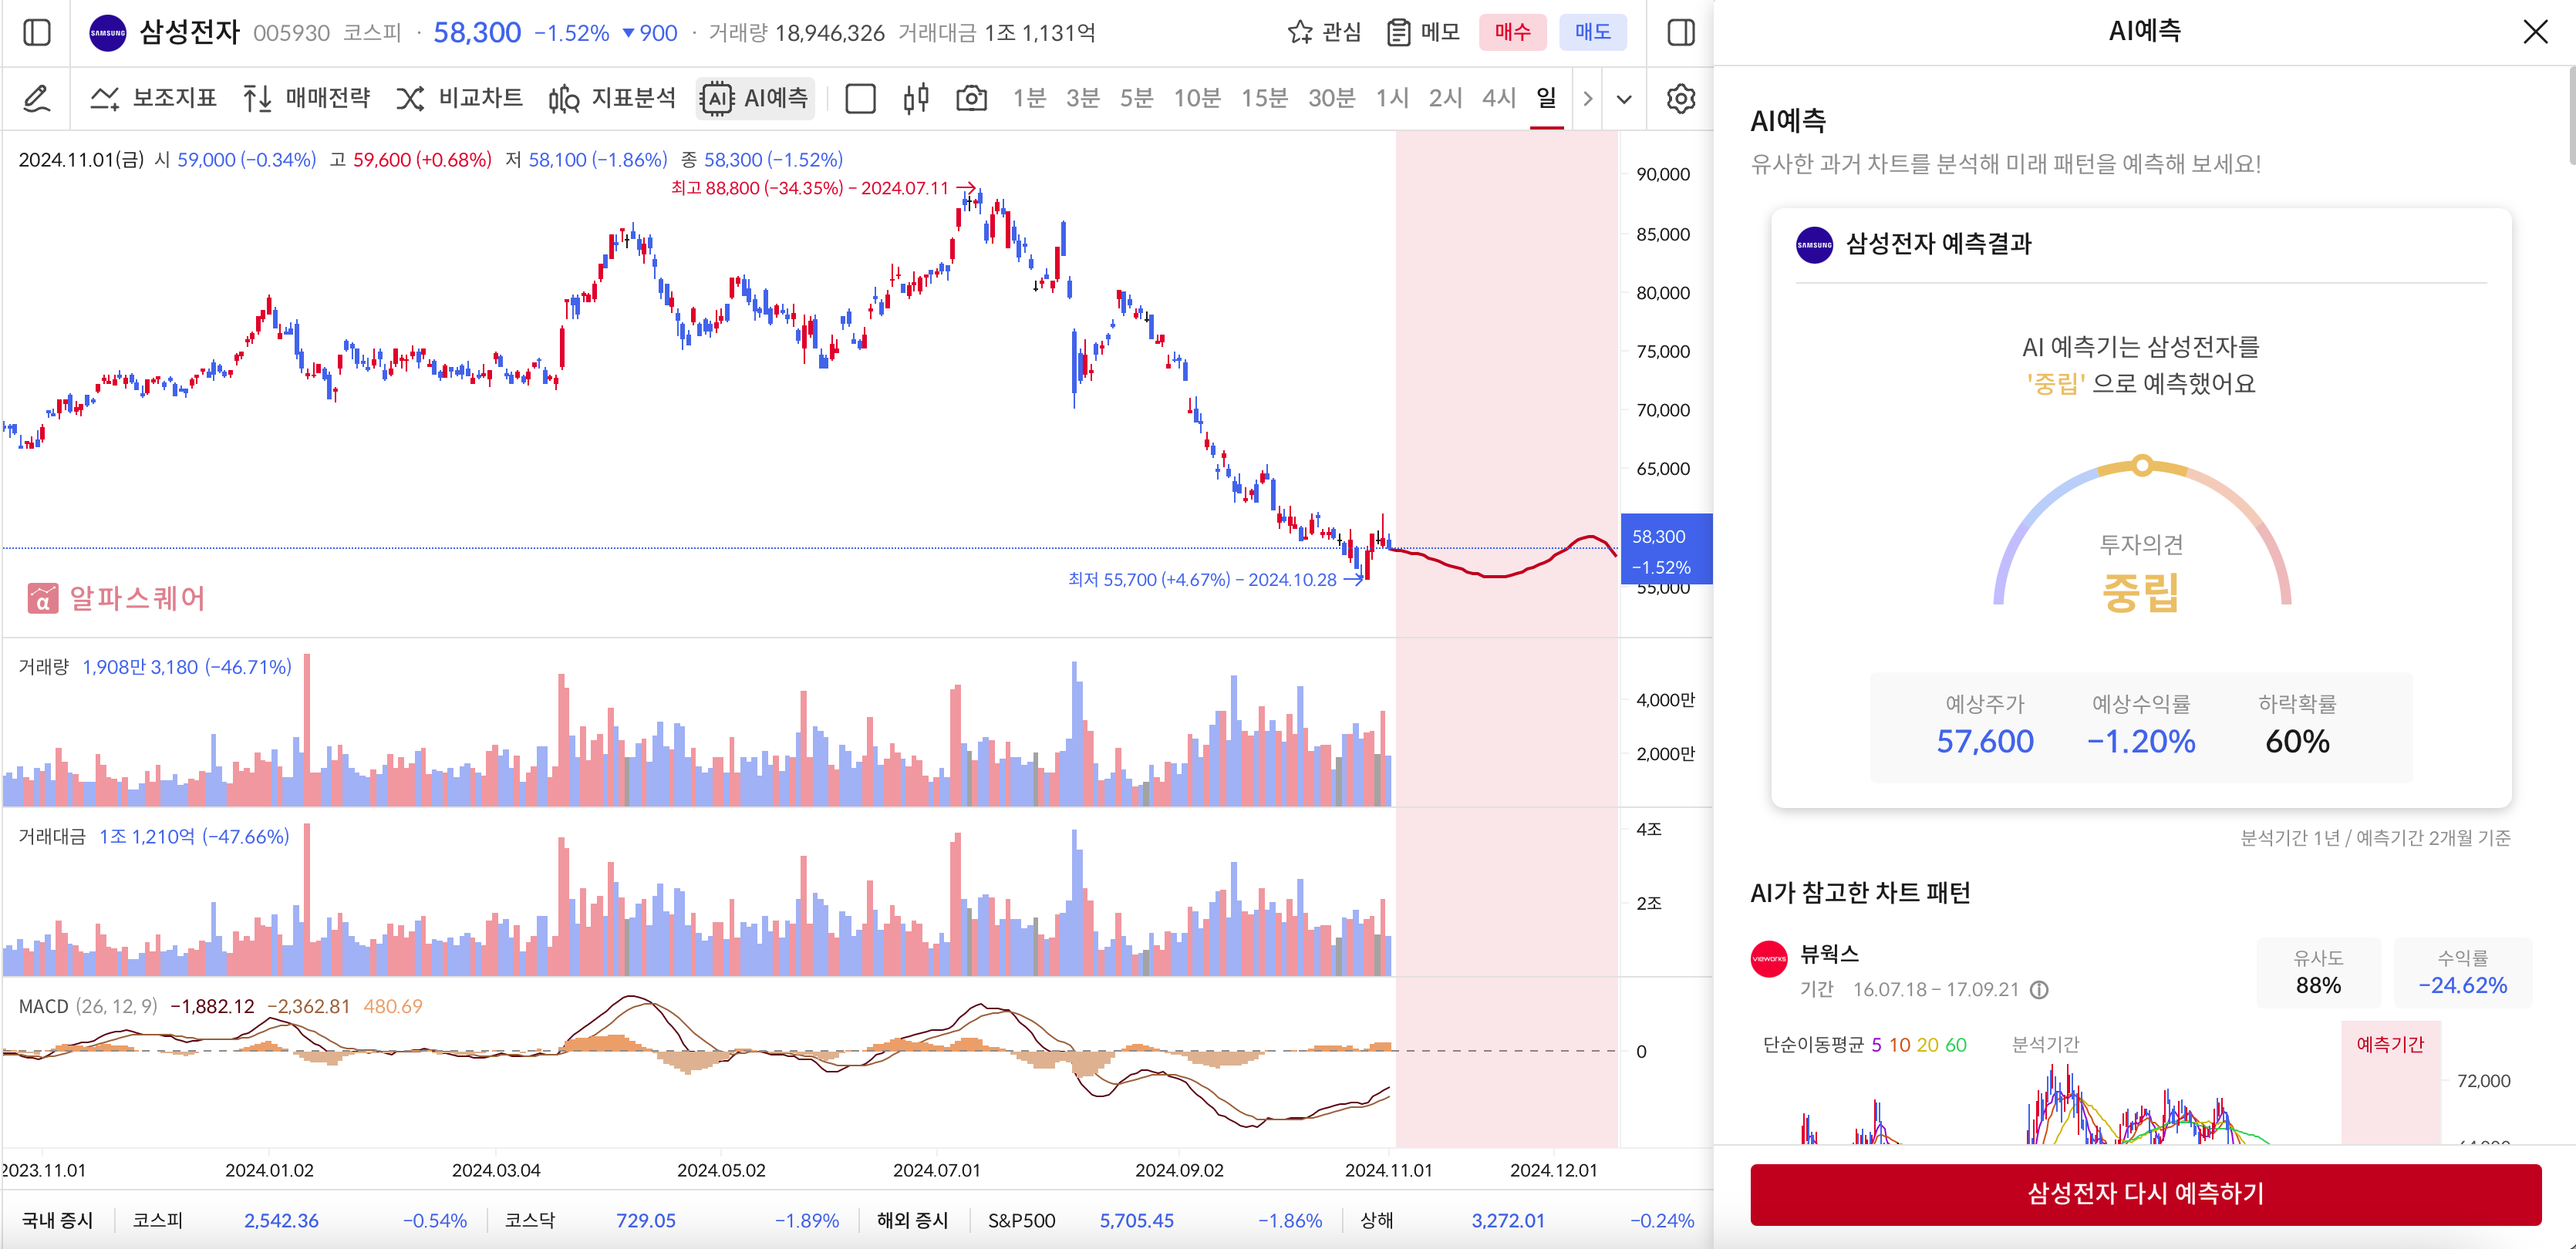The width and height of the screenshot is (2576, 1249).
Task: Click Samsung logo in 예측결과 card
Action: point(1814,244)
